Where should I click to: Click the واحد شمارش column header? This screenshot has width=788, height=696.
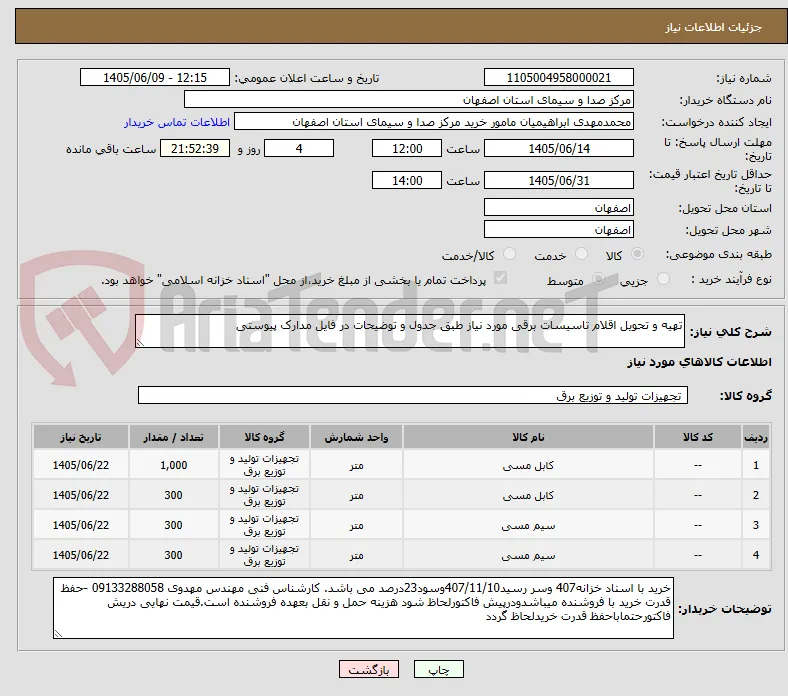356,437
